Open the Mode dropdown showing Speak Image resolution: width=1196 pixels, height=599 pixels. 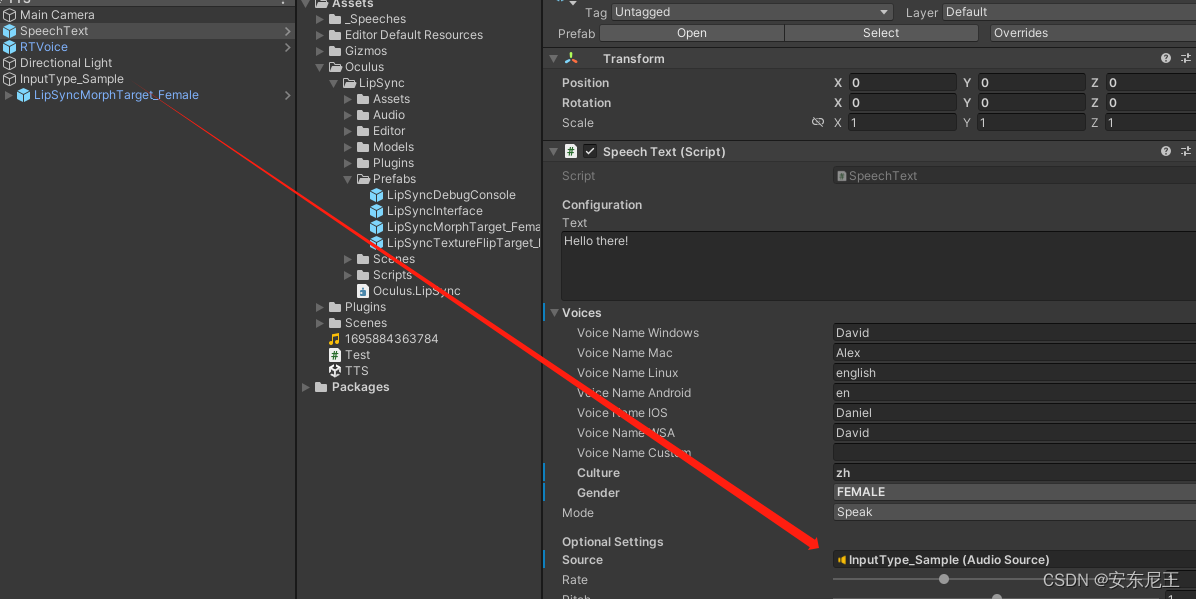point(1014,512)
